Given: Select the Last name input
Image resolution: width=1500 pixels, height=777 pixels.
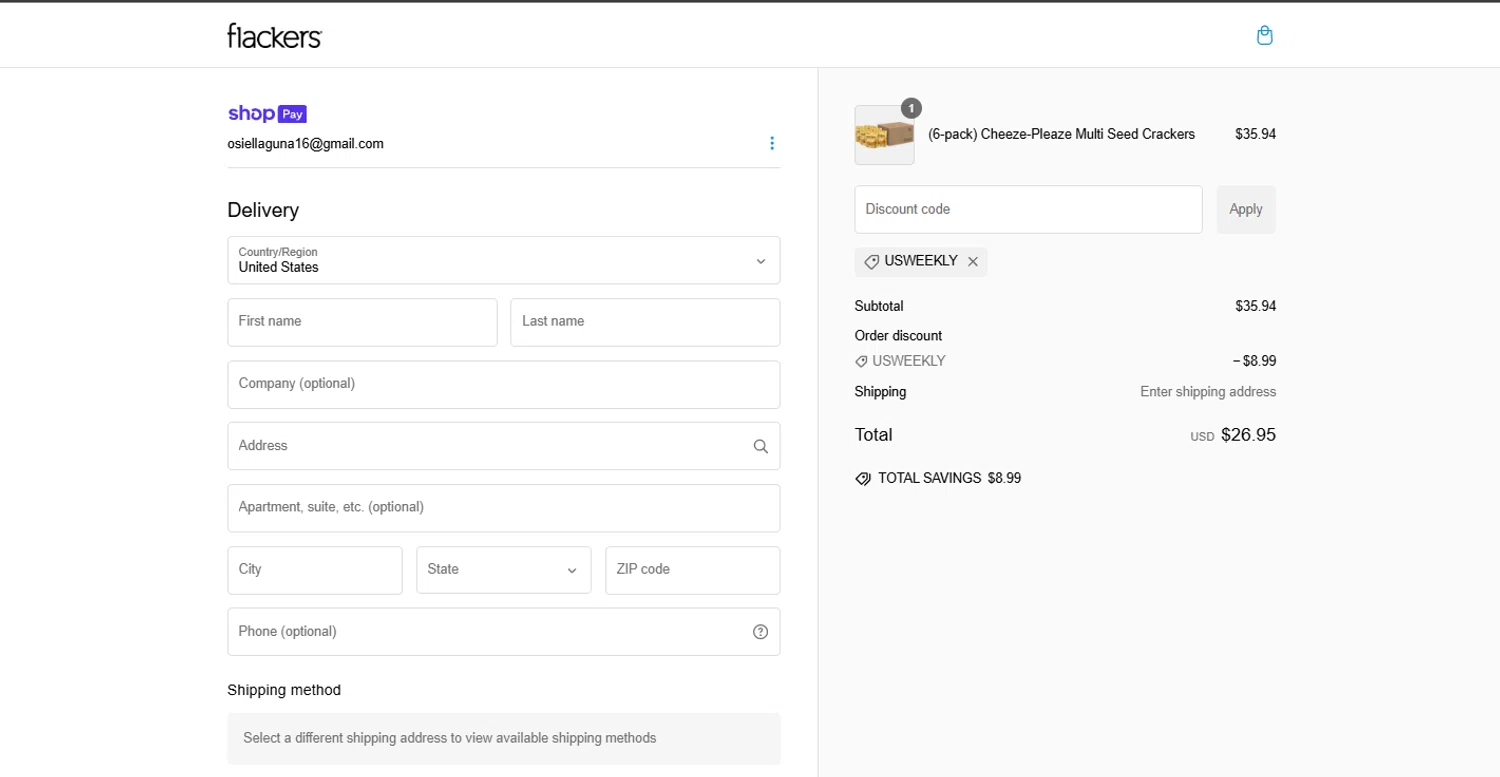Looking at the screenshot, I should pyautogui.click(x=644, y=322).
